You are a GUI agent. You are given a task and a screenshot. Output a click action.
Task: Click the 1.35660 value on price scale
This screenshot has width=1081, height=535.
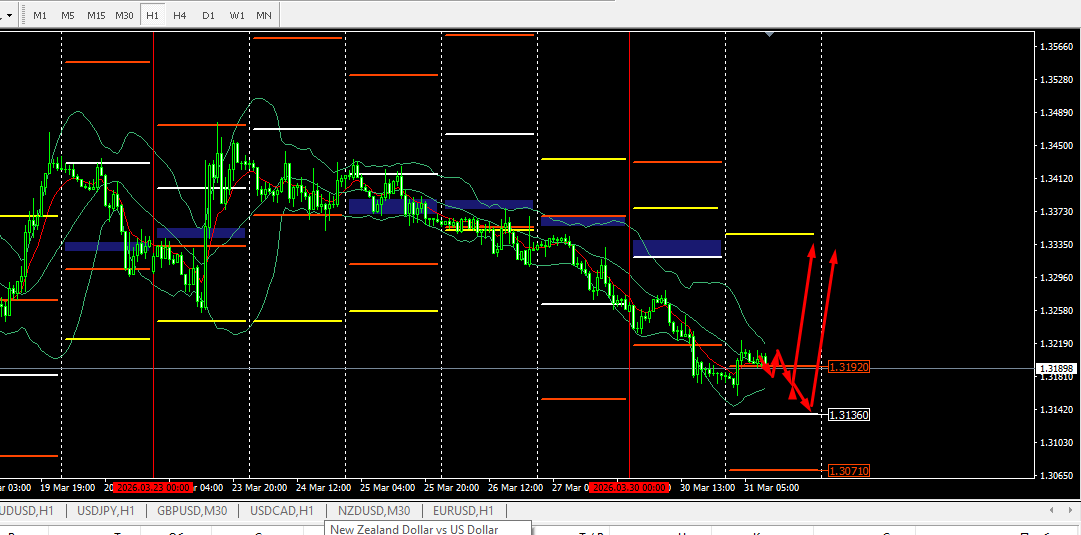coord(1058,47)
